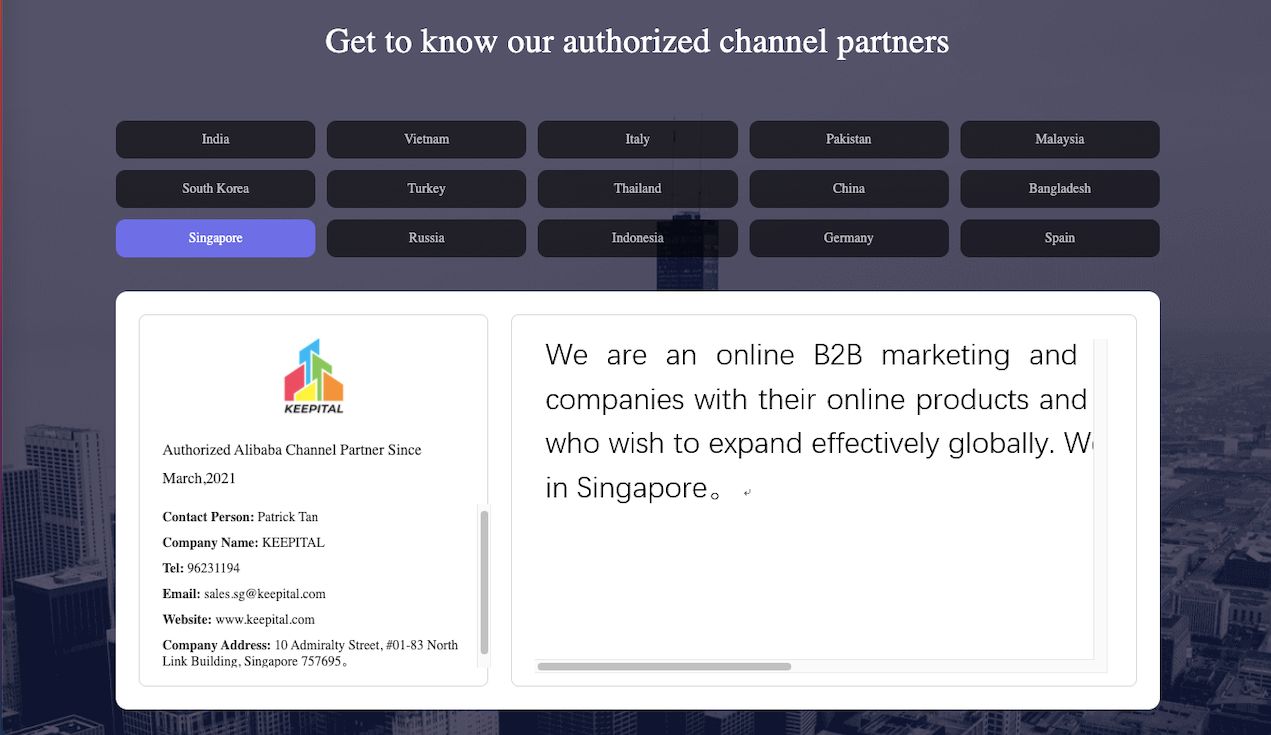Show Spain channel partners

click(1059, 238)
